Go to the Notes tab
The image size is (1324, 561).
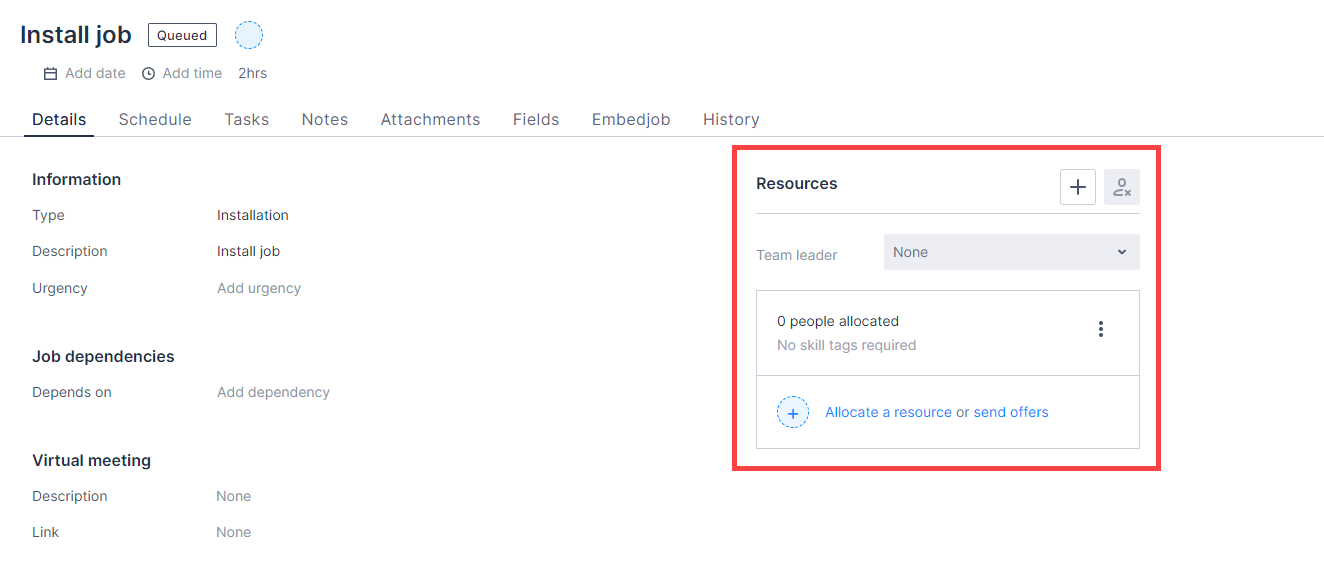[x=325, y=119]
